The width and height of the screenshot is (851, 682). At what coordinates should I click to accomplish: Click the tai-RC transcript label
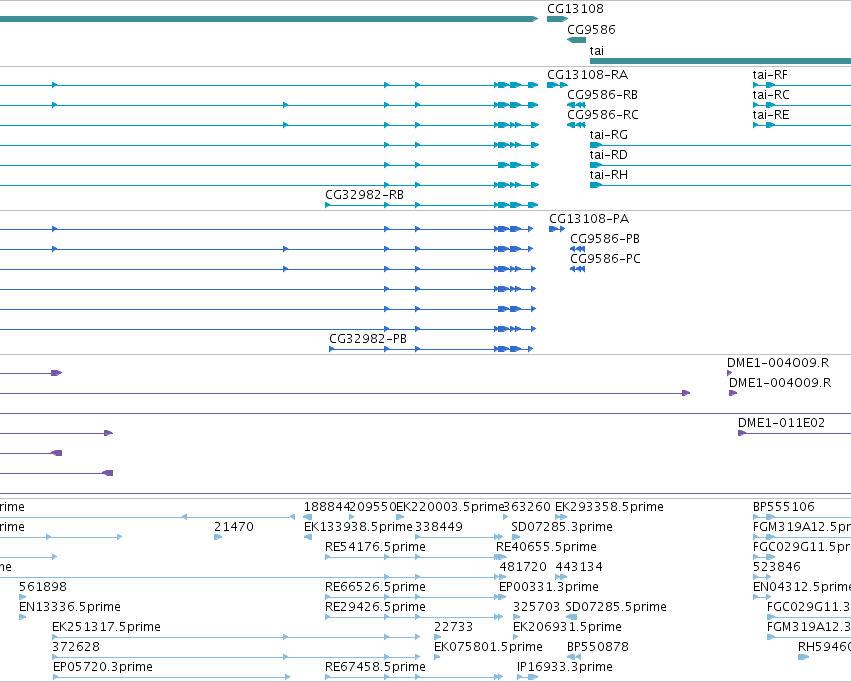pos(771,95)
